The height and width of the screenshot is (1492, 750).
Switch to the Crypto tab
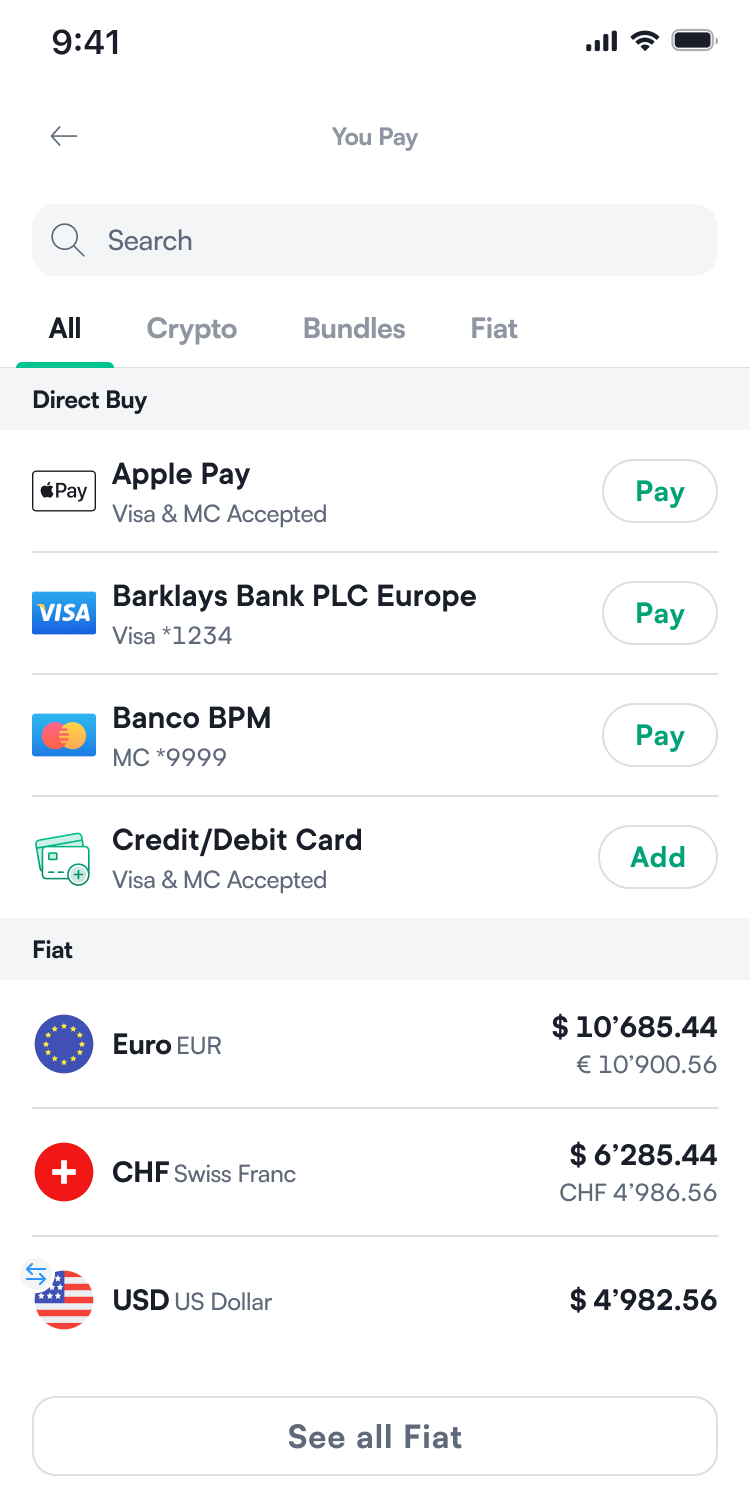pyautogui.click(x=192, y=329)
